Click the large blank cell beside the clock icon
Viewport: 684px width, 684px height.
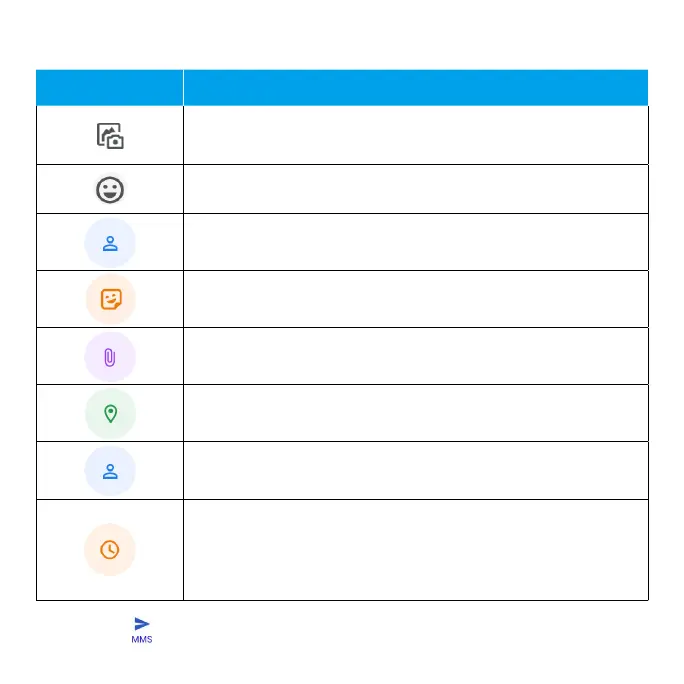416,550
